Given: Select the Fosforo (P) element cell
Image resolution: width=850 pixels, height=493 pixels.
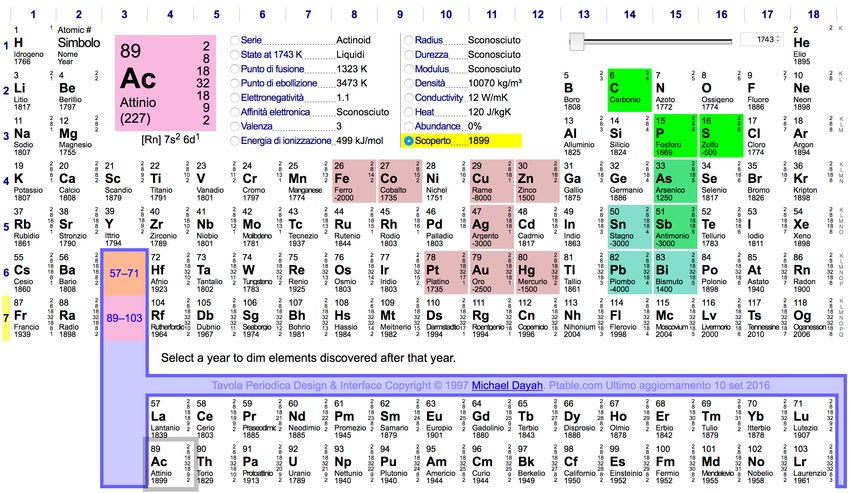Looking at the screenshot, I should click(675, 136).
